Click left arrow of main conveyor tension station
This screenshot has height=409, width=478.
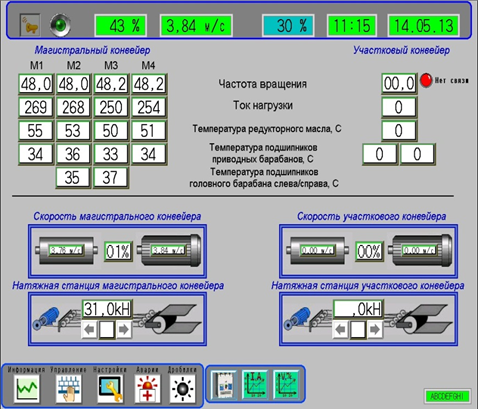89,330
